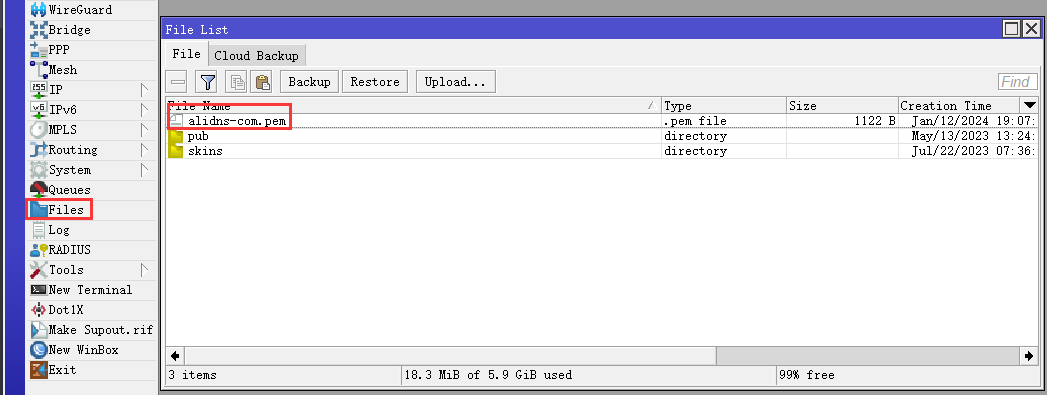Click the Restore button
Image resolution: width=1047 pixels, height=395 pixels.
pyautogui.click(x=375, y=82)
